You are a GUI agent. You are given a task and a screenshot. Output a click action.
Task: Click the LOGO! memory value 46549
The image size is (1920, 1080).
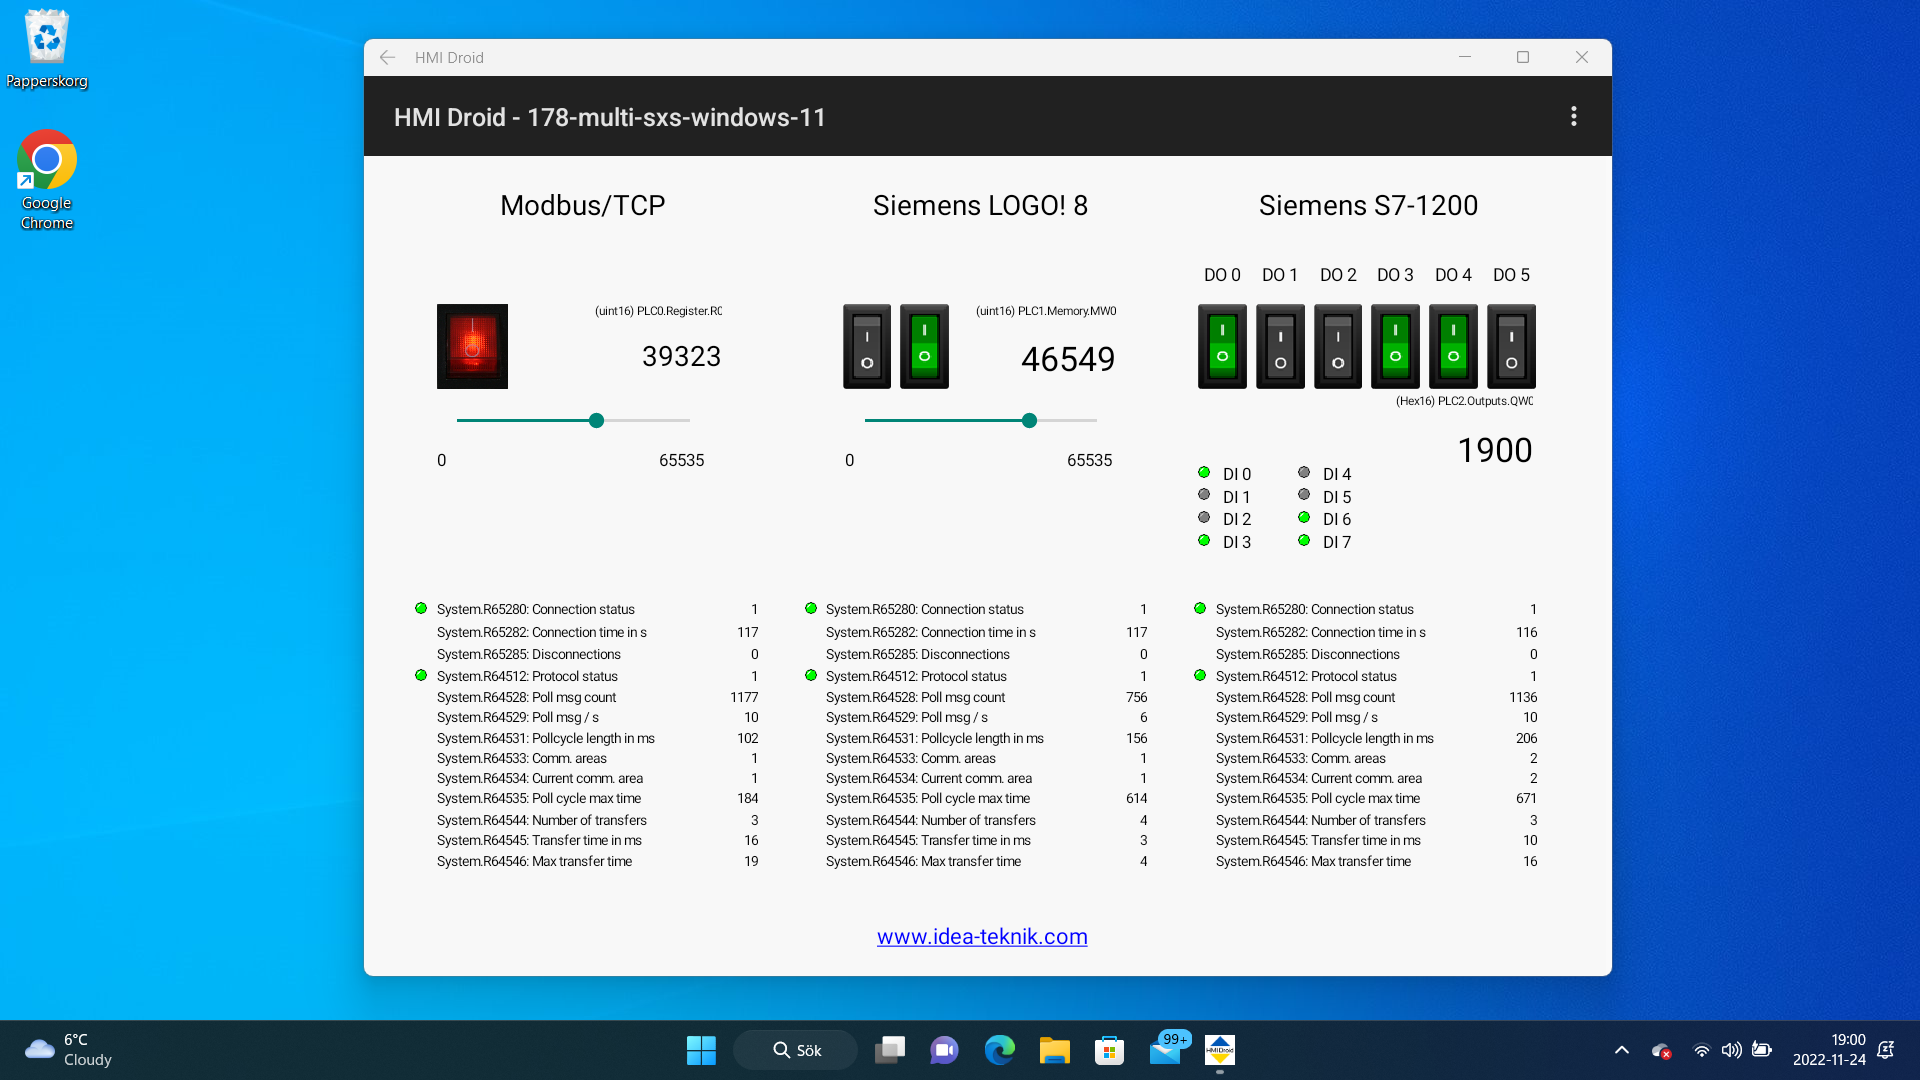point(1067,359)
